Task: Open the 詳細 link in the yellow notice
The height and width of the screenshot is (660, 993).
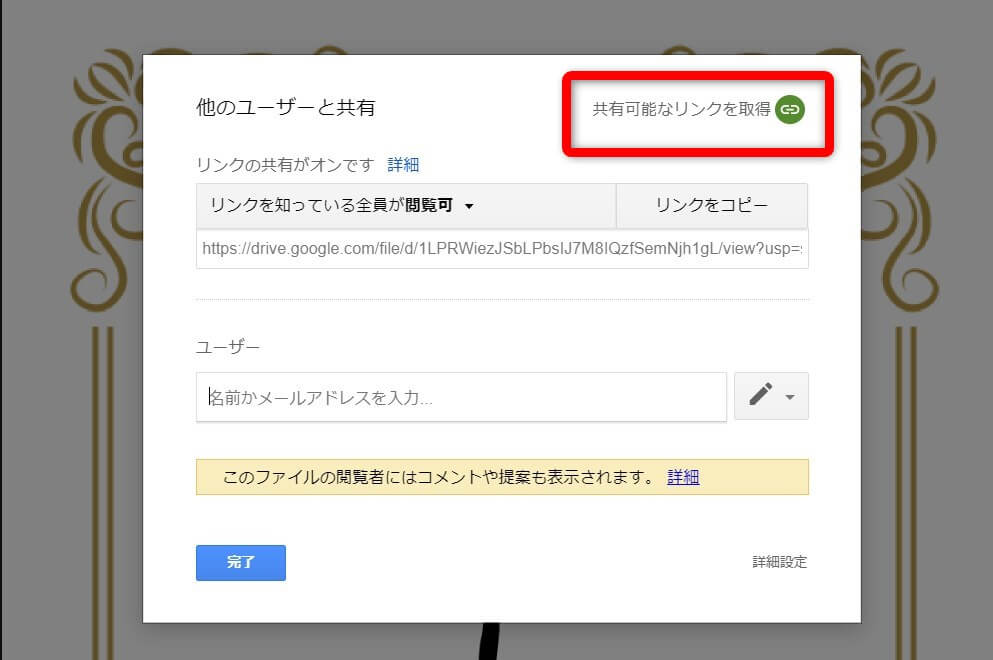Action: 683,477
